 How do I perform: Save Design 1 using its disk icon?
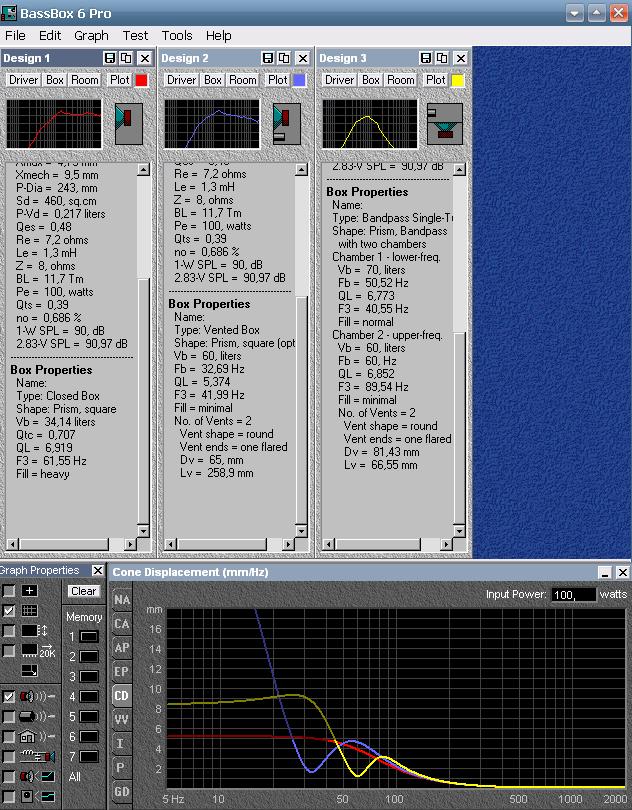point(110,59)
